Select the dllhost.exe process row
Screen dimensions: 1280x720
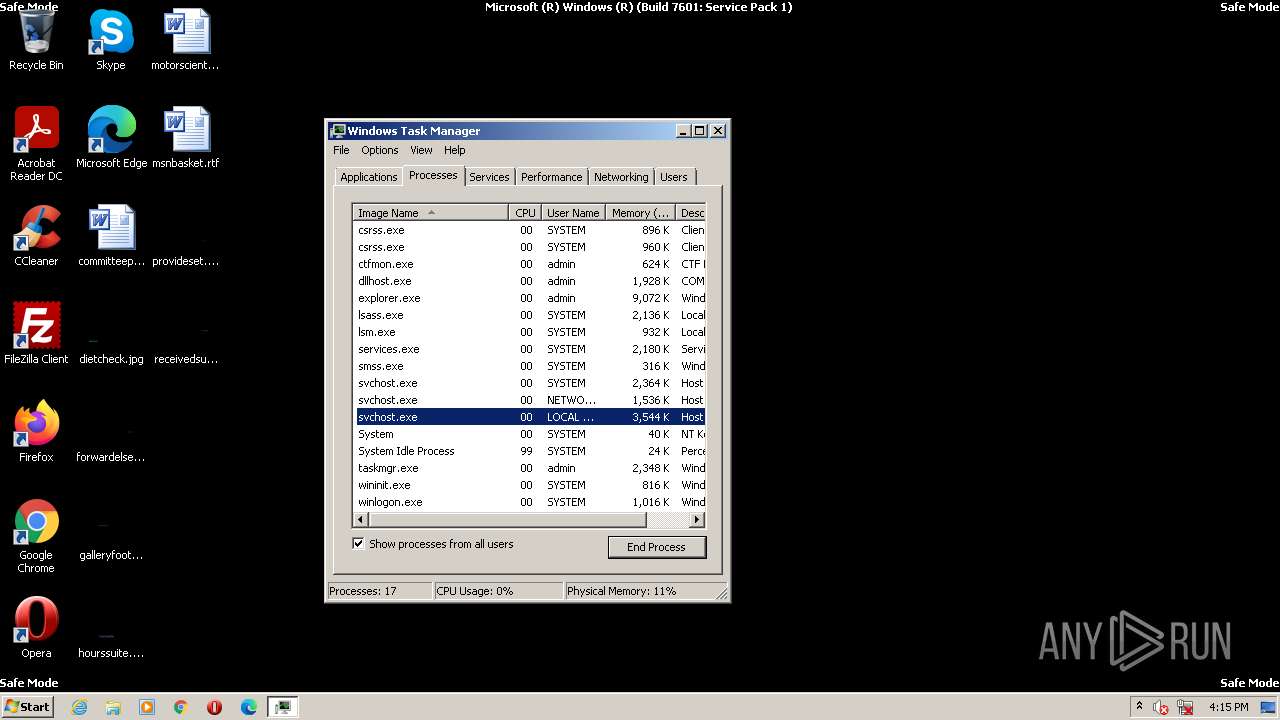[x=530, y=281]
